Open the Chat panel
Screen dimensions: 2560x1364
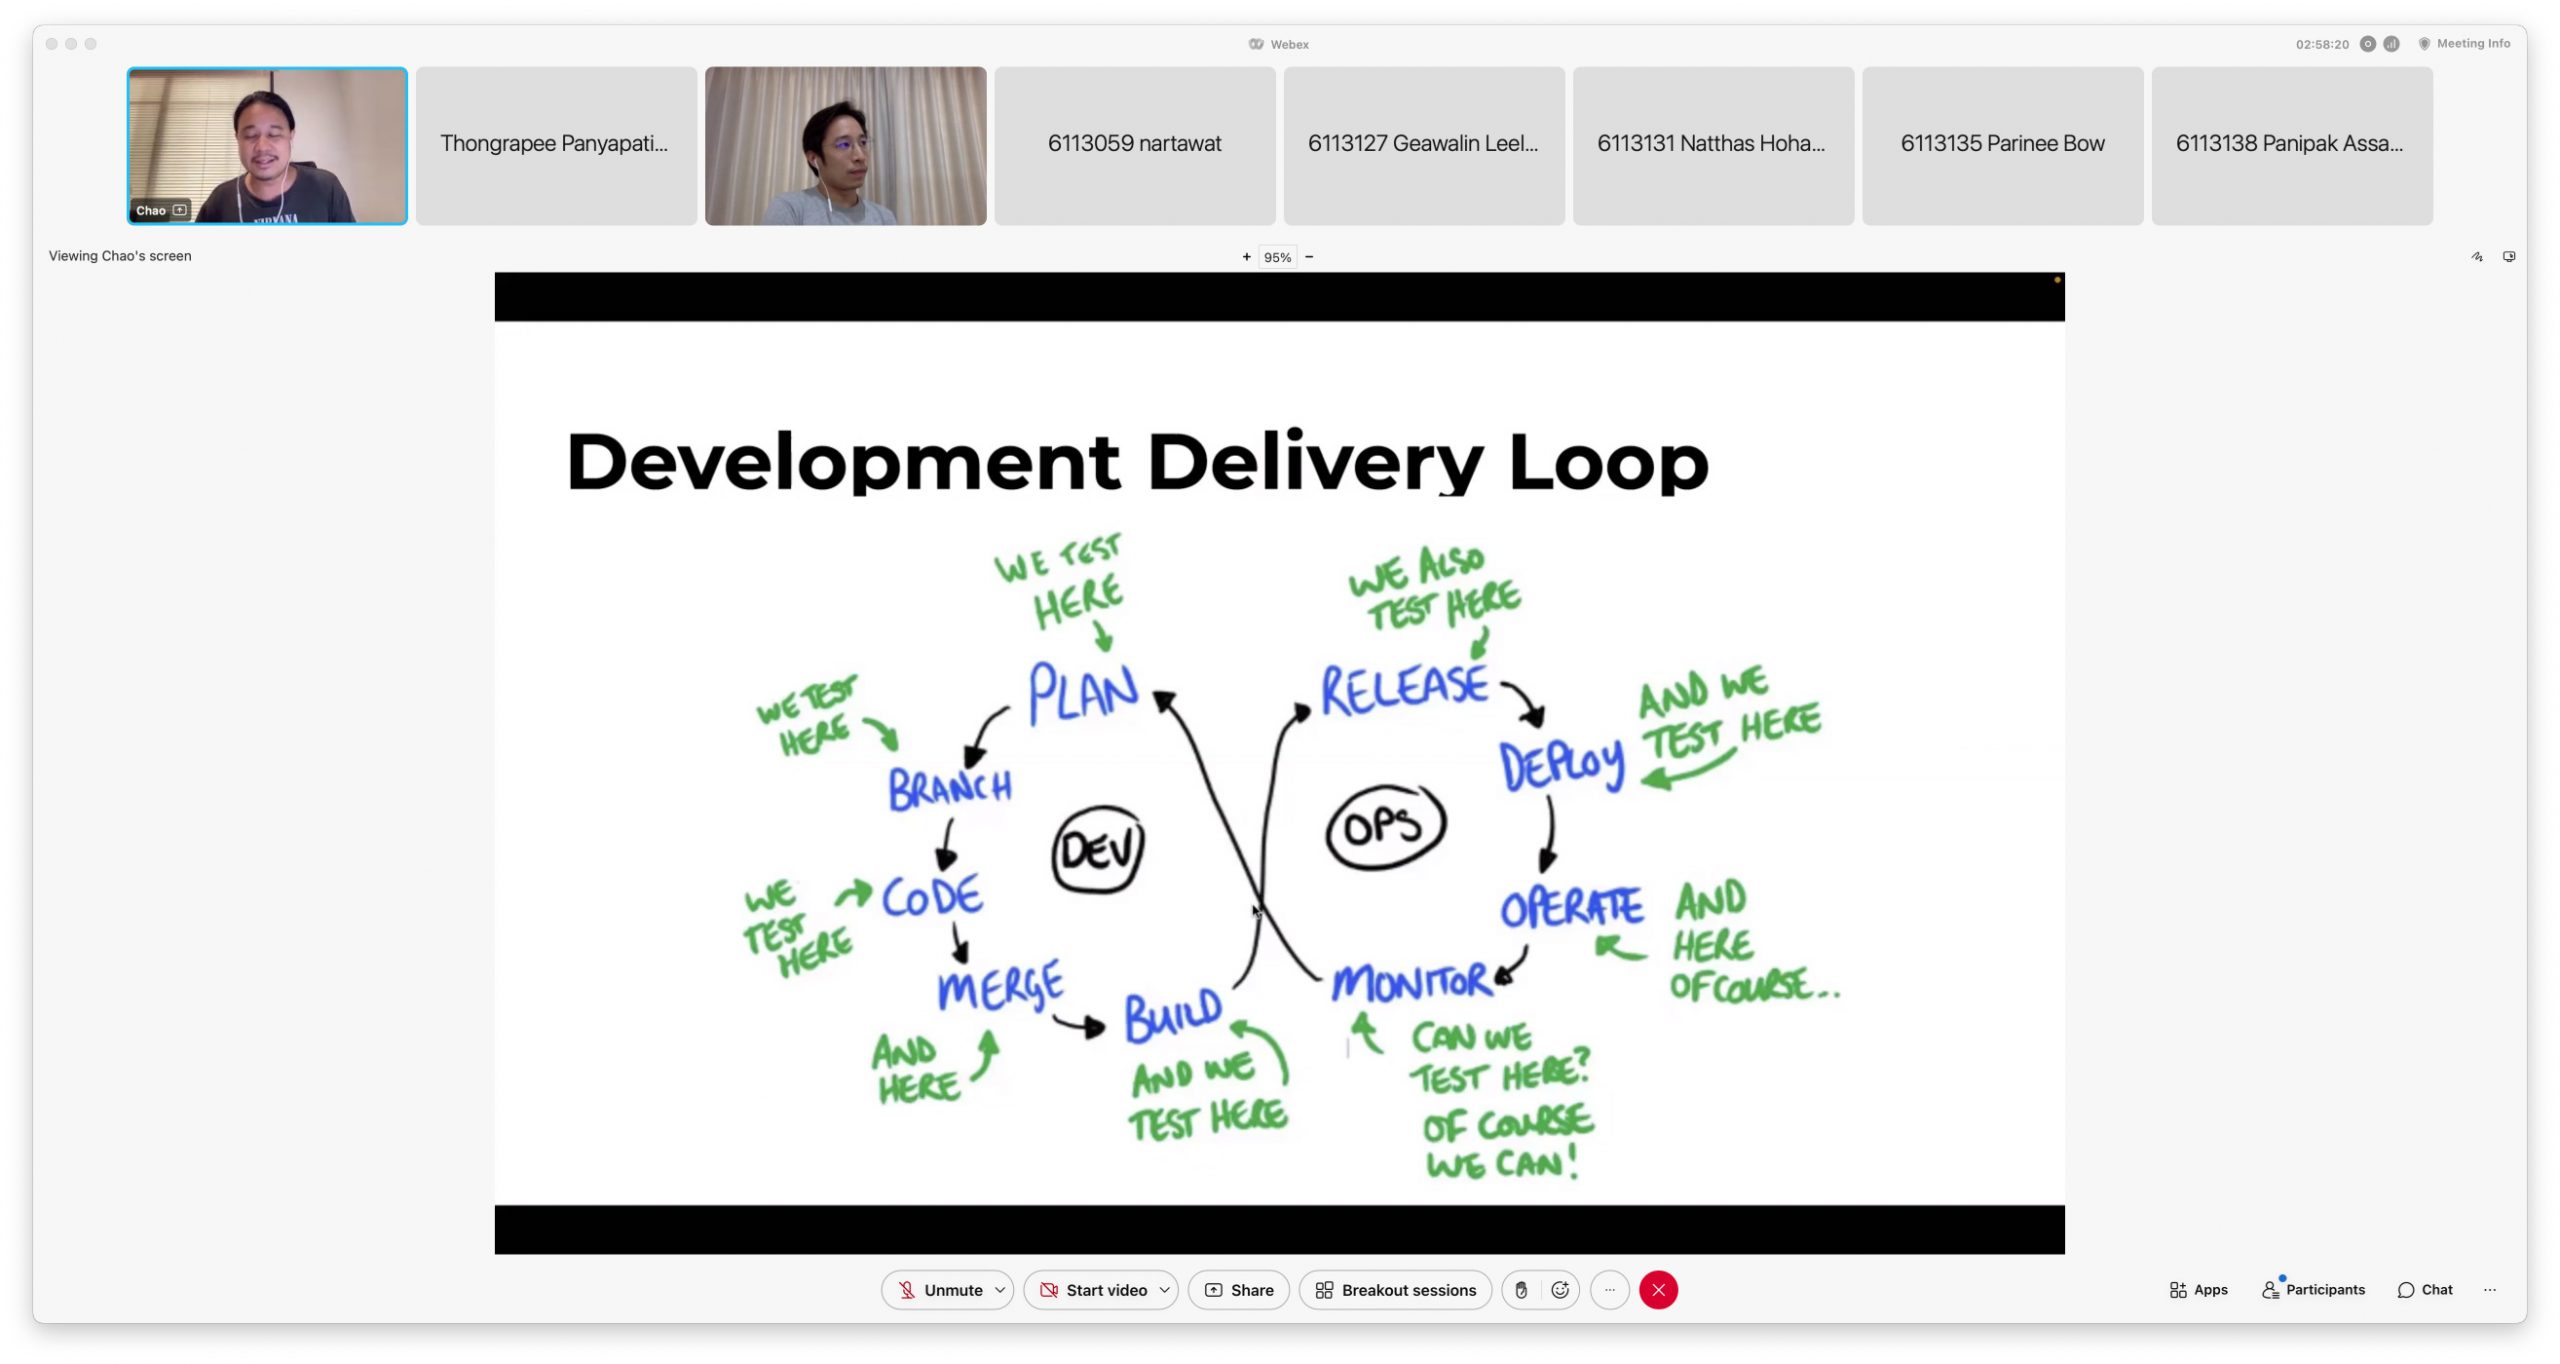(2424, 1290)
